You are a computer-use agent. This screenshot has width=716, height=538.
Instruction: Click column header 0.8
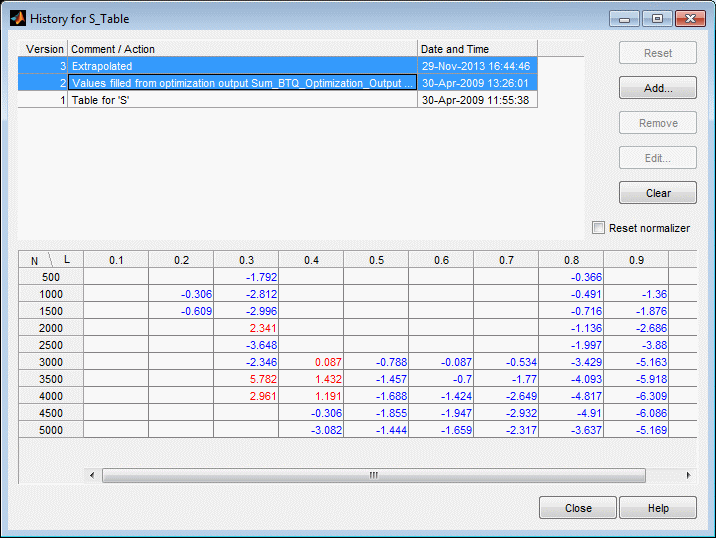(571, 260)
